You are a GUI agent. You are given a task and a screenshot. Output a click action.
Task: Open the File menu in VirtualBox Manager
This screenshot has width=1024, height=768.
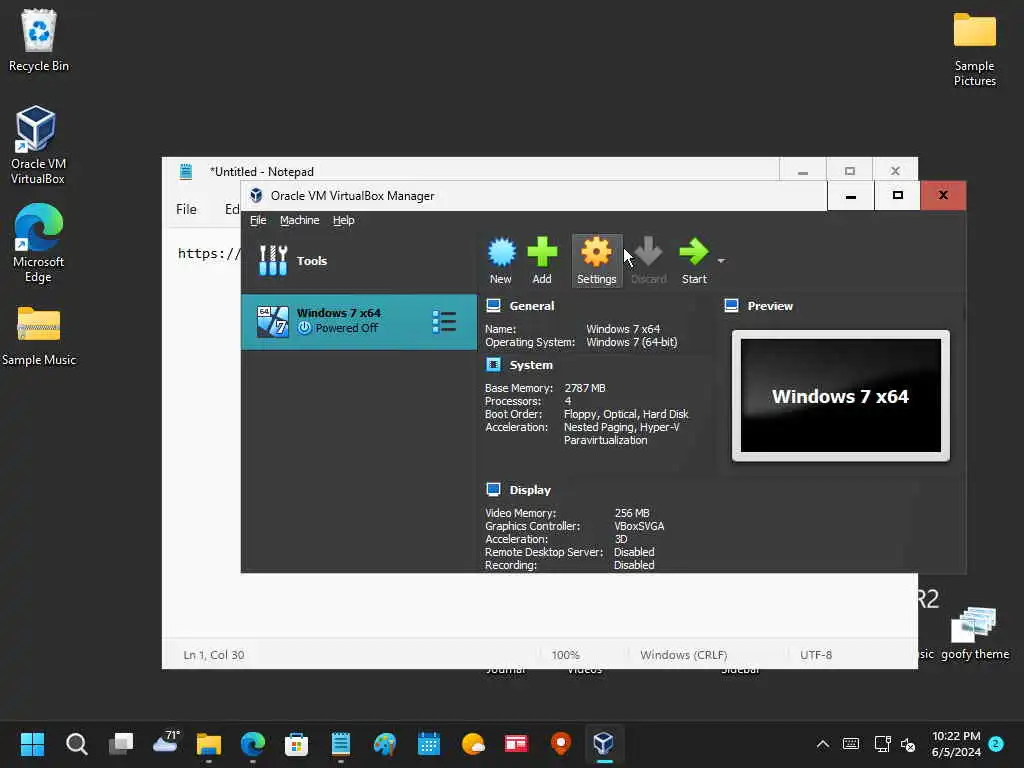pyautogui.click(x=258, y=220)
